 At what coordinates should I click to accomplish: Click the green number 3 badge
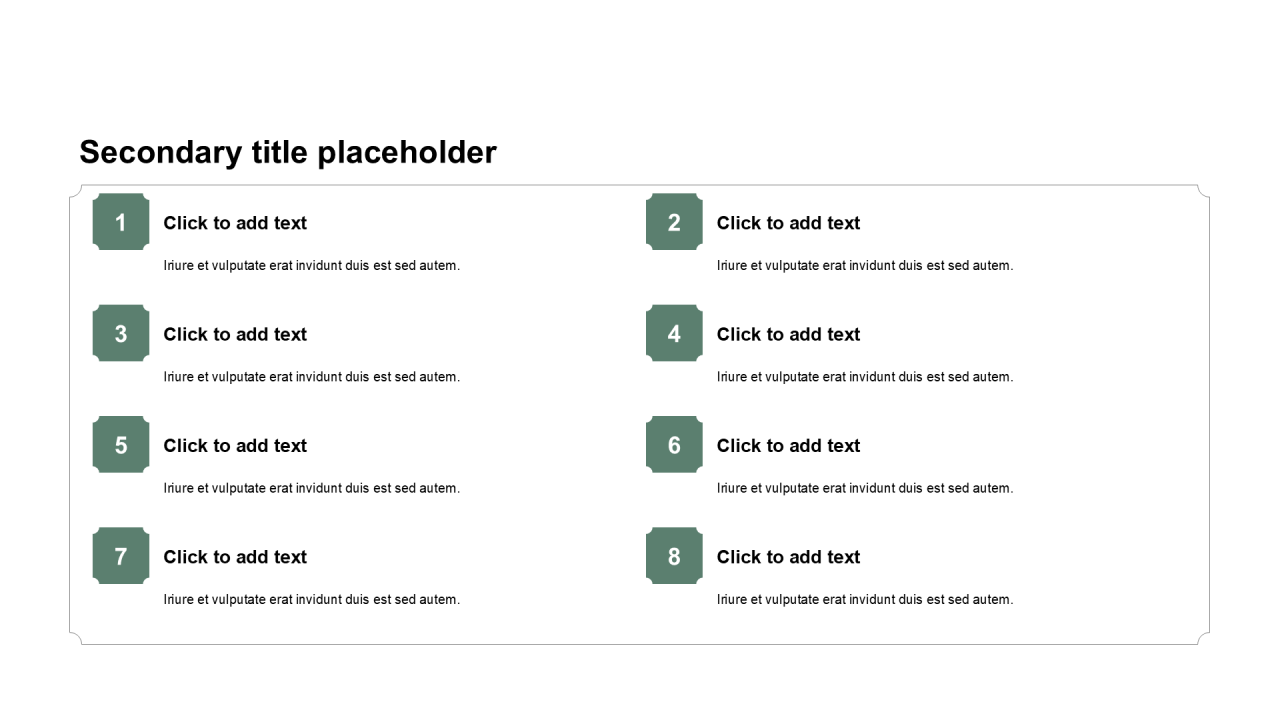(121, 333)
